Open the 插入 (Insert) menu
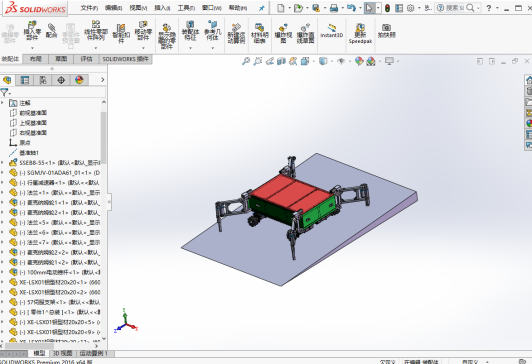This screenshot has width=532, height=364. tap(162, 8)
